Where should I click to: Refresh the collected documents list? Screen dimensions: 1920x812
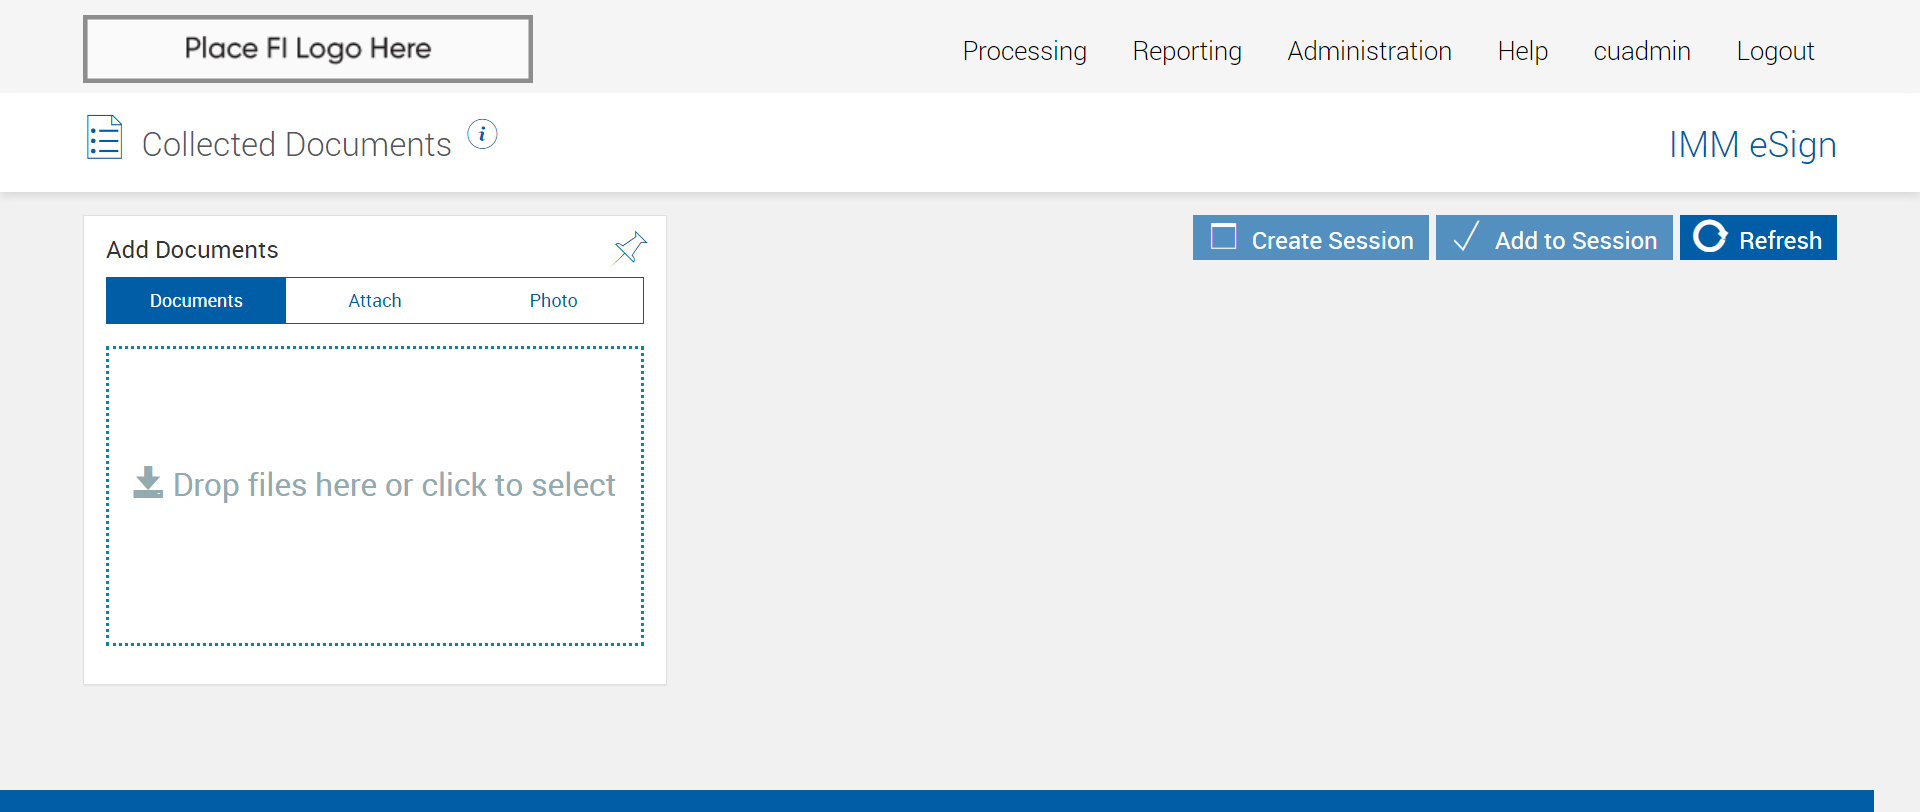(x=1758, y=238)
